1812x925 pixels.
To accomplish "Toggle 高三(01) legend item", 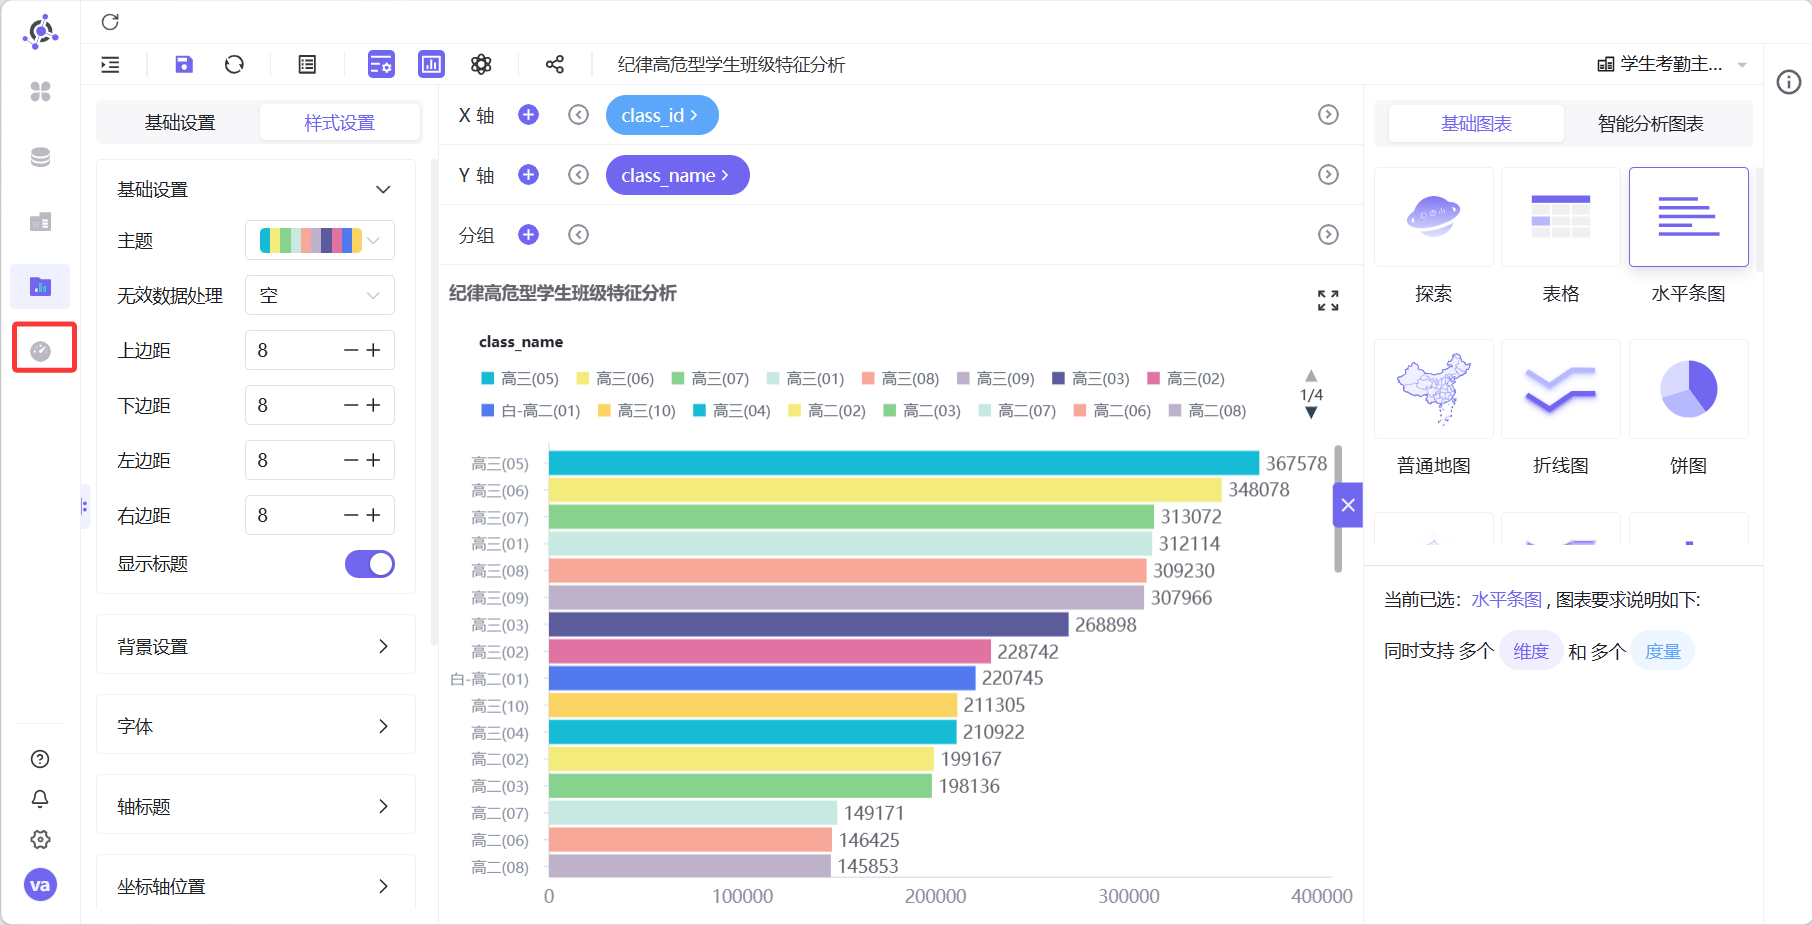I will click(805, 379).
